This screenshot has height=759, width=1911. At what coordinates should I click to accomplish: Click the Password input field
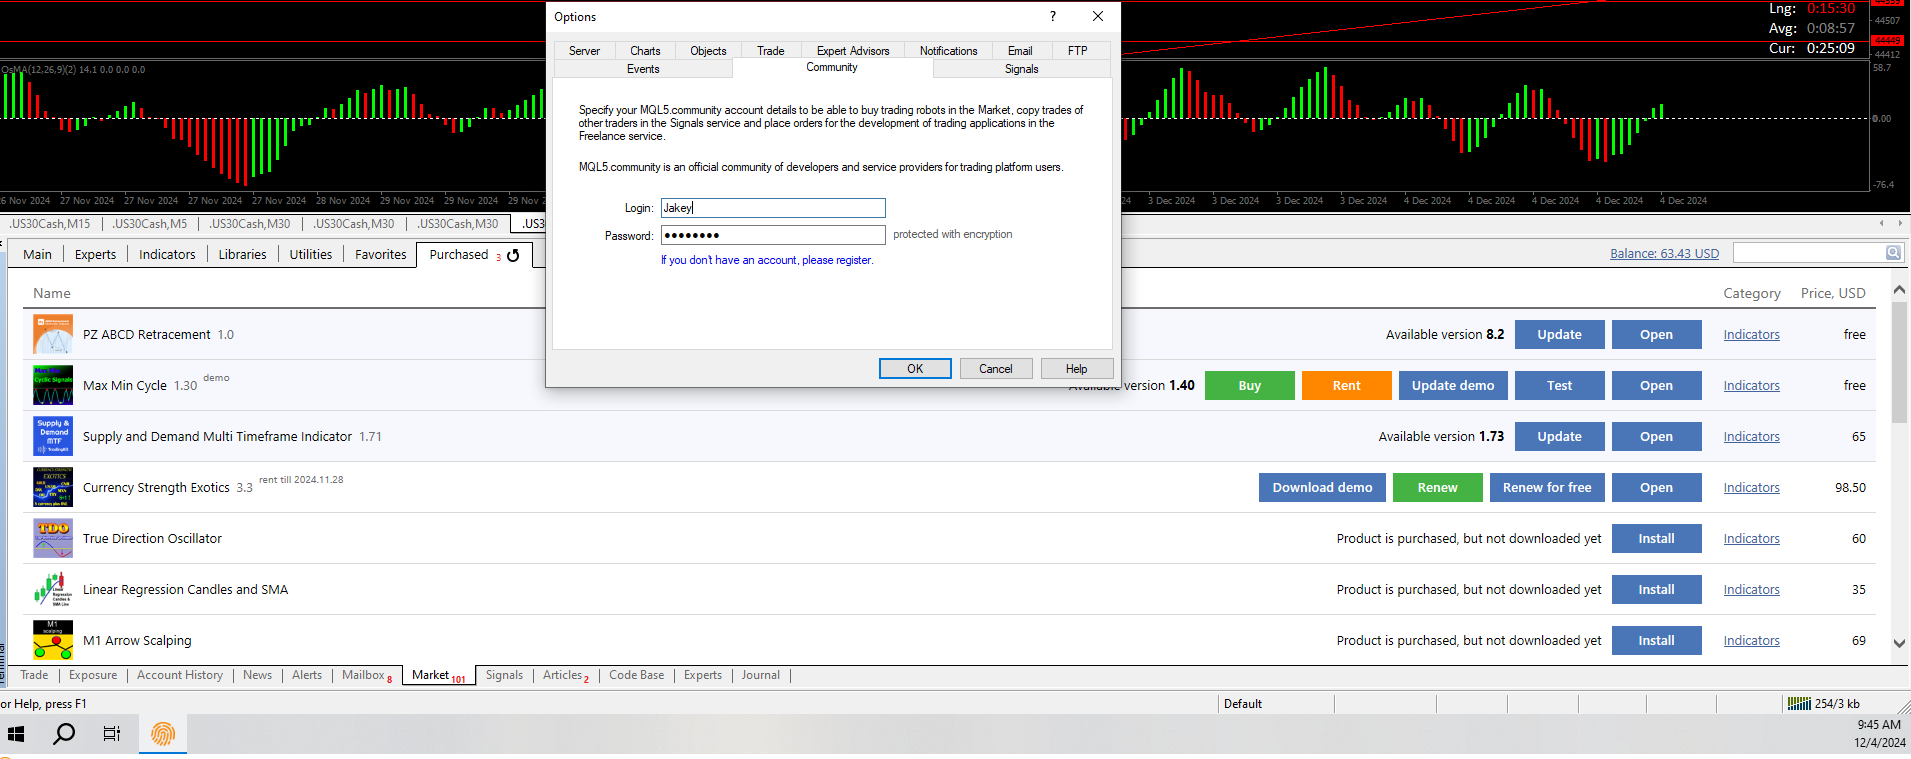coord(773,235)
